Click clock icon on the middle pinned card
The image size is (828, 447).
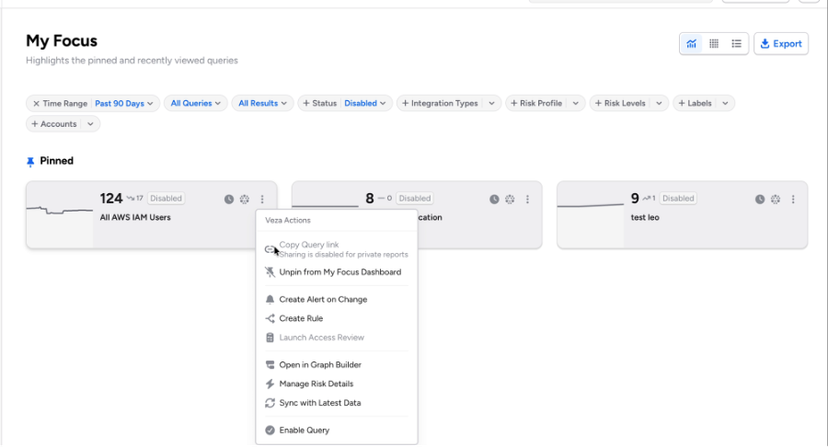click(x=494, y=199)
